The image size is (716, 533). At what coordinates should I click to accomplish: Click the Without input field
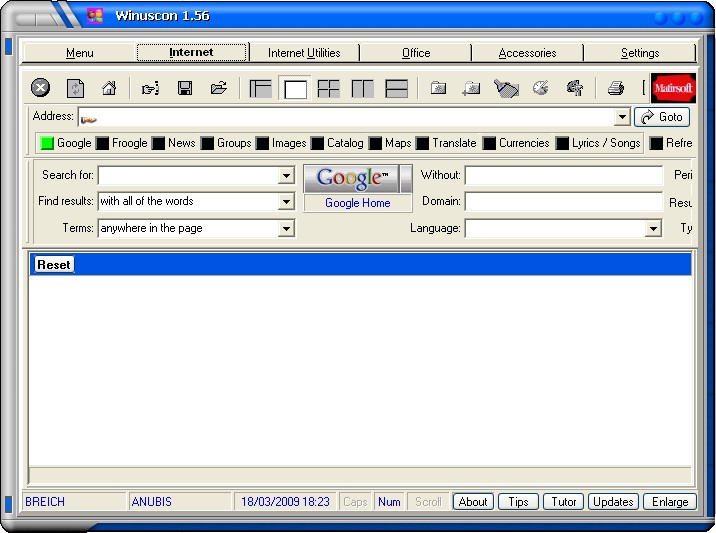(x=564, y=175)
